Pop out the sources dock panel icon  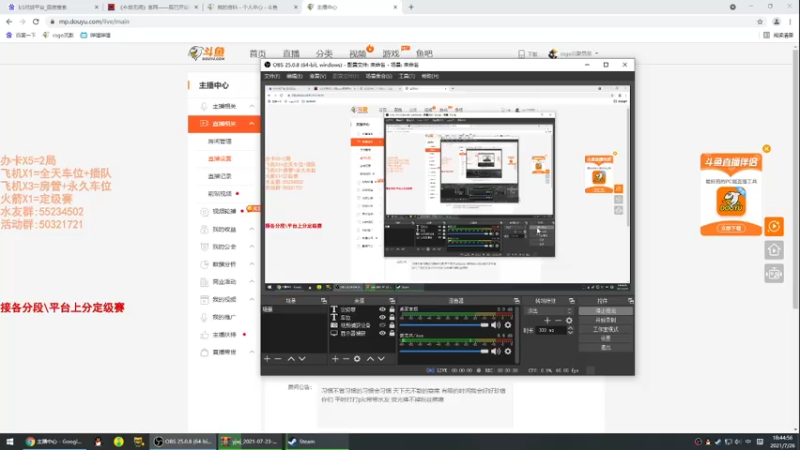click(x=392, y=301)
